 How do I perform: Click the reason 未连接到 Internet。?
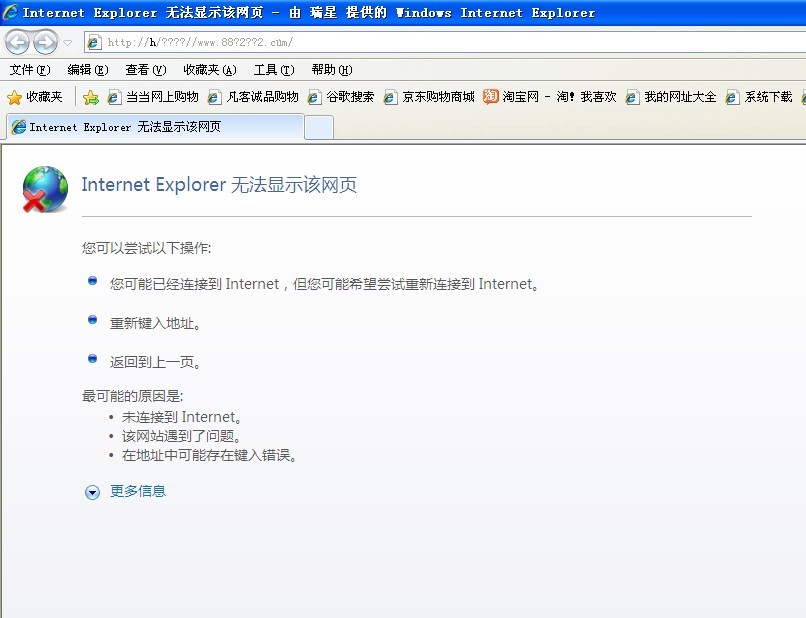182,417
